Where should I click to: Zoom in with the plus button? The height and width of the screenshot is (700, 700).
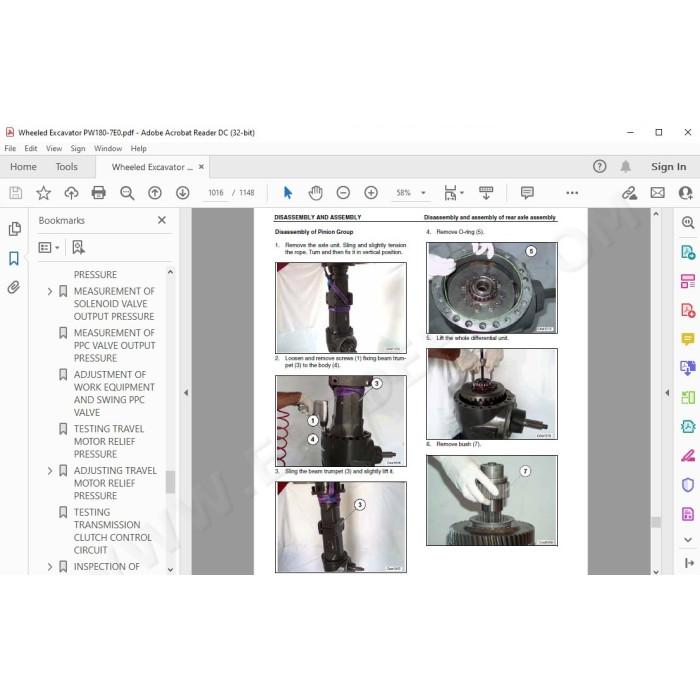(371, 193)
